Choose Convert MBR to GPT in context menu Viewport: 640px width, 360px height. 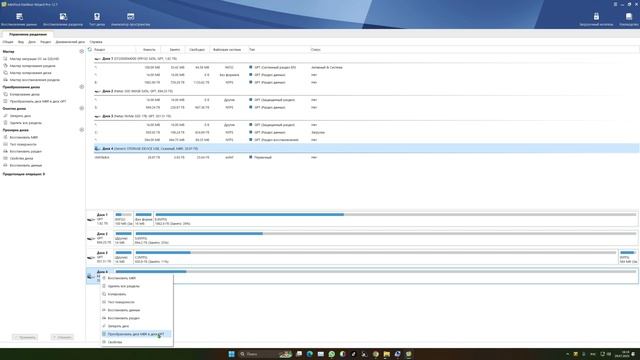(137, 334)
